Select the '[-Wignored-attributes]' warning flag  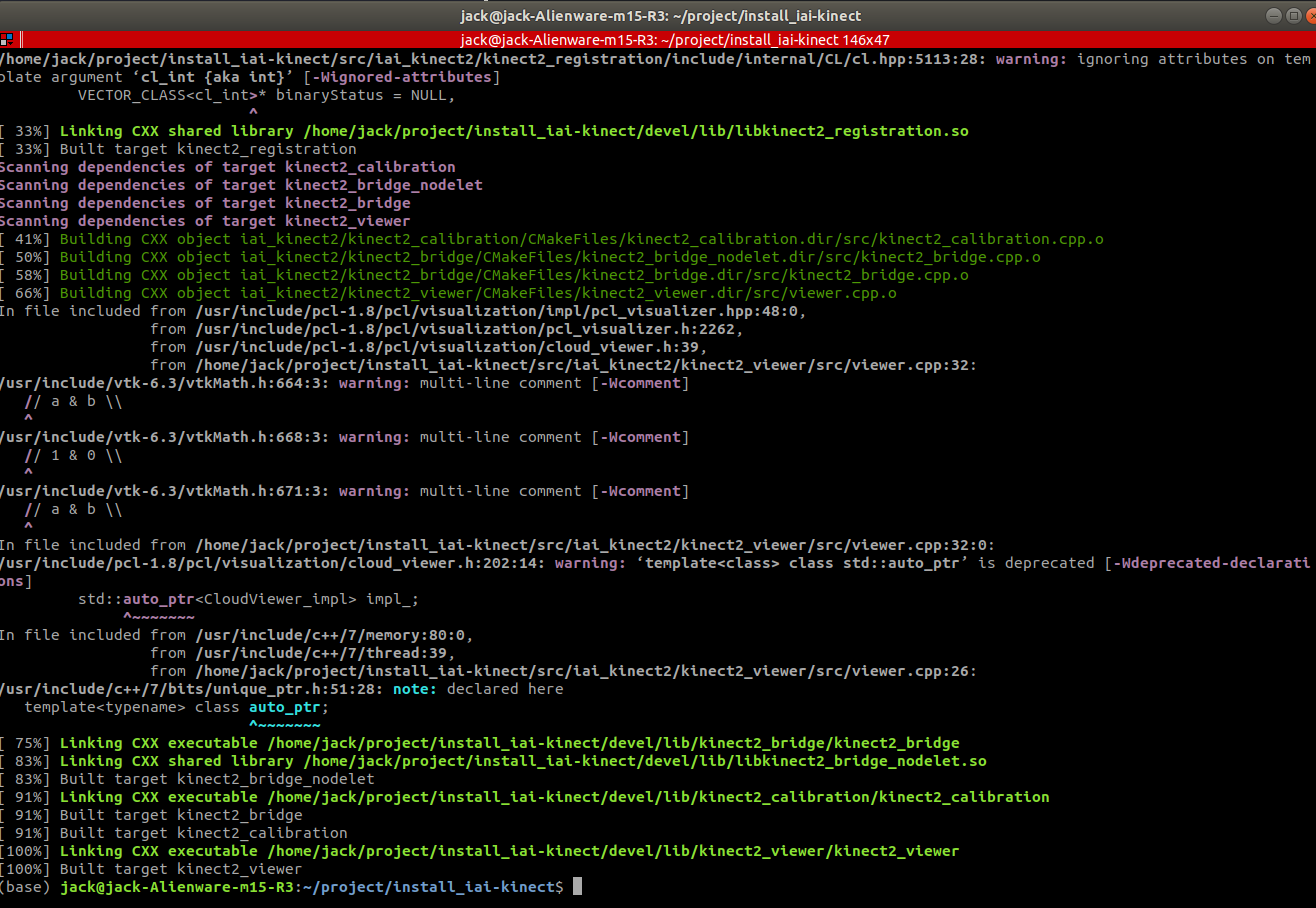click(401, 77)
